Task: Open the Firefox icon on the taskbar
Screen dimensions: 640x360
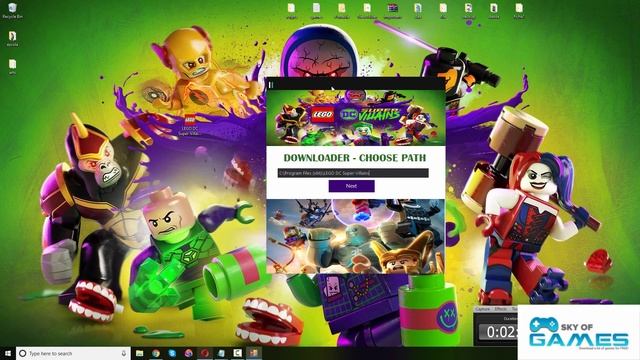Action: click(x=188, y=353)
